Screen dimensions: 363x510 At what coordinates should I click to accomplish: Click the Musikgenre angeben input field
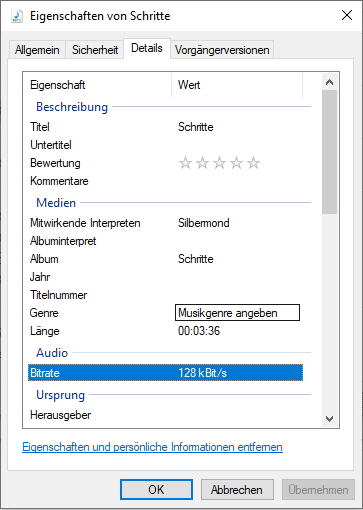(x=237, y=313)
